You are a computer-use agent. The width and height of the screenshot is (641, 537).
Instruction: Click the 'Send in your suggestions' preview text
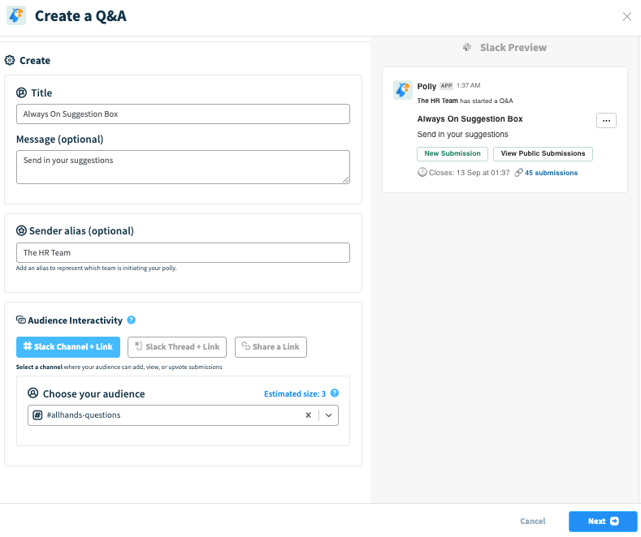[x=462, y=134]
